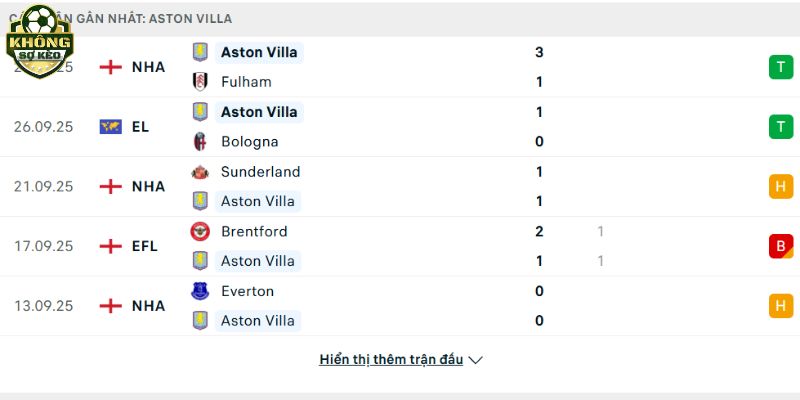Click the orange H badge for Everton match
Image resolution: width=800 pixels, height=400 pixels.
[780, 306]
